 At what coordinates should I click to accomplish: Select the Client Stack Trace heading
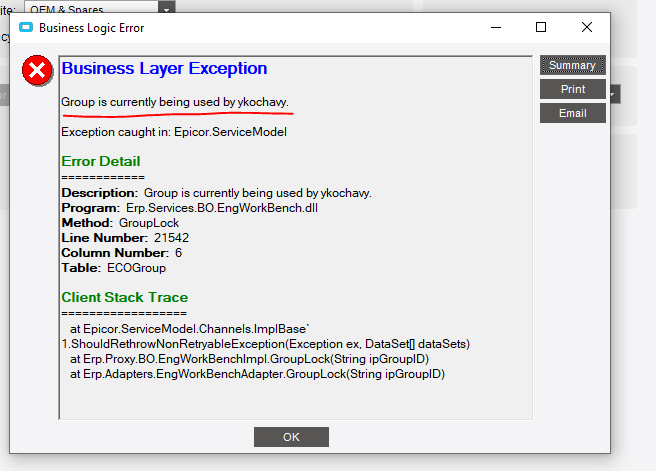coord(125,297)
